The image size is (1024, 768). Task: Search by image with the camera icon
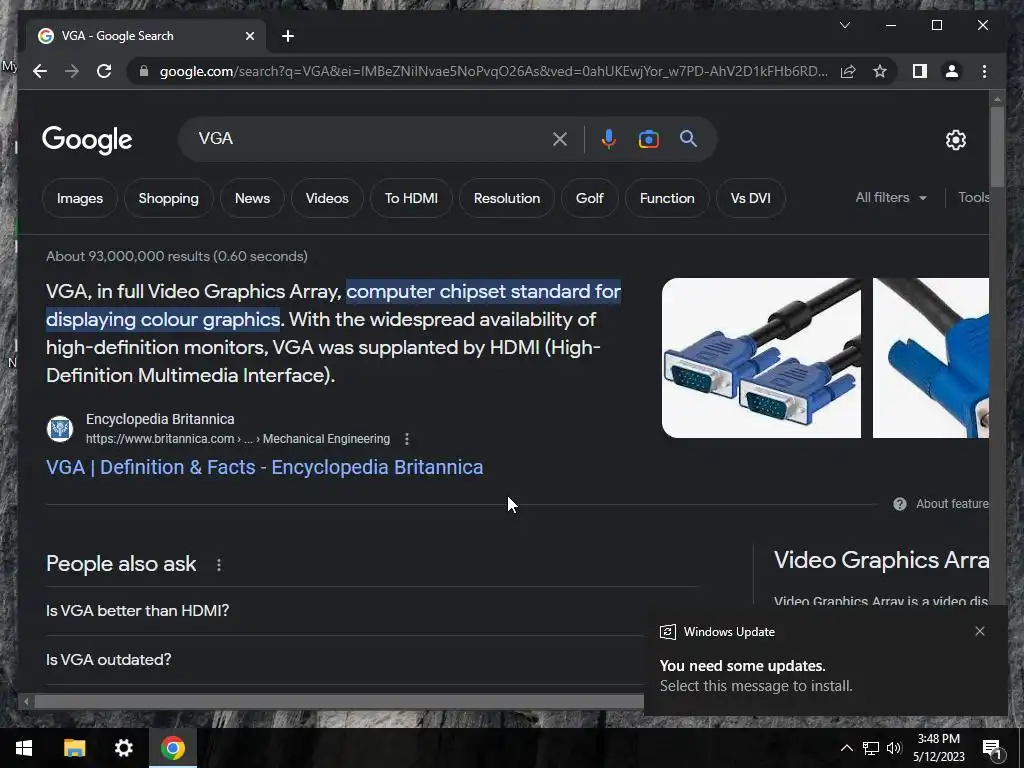(648, 139)
